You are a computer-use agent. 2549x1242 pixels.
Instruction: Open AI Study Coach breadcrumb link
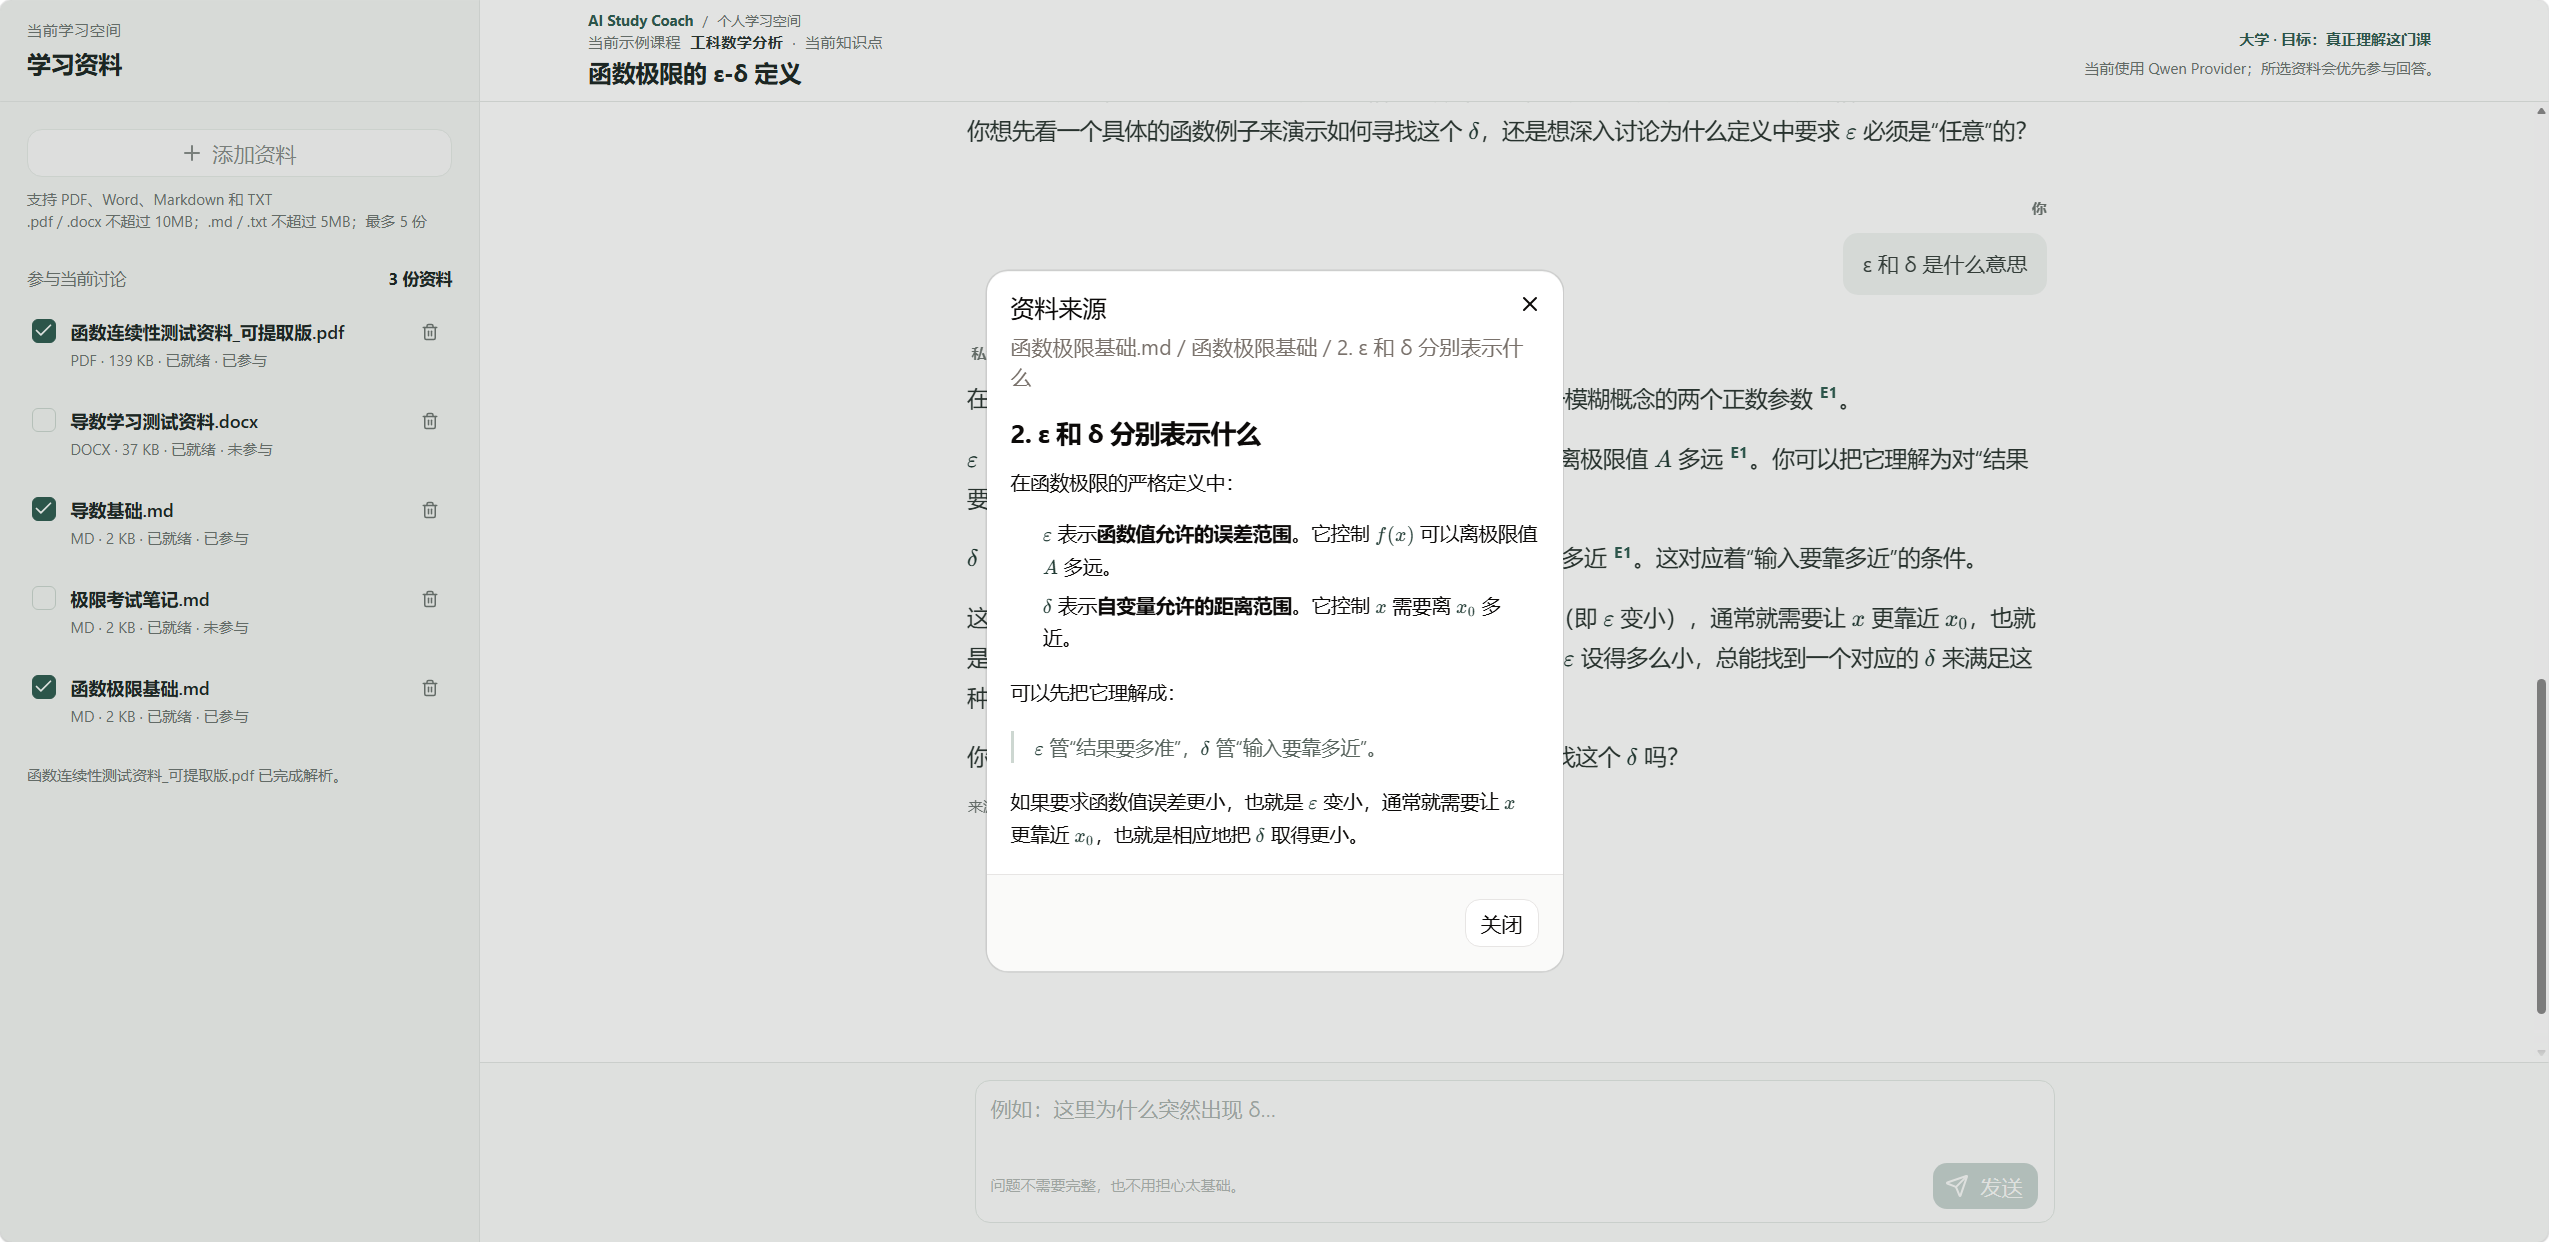640,20
